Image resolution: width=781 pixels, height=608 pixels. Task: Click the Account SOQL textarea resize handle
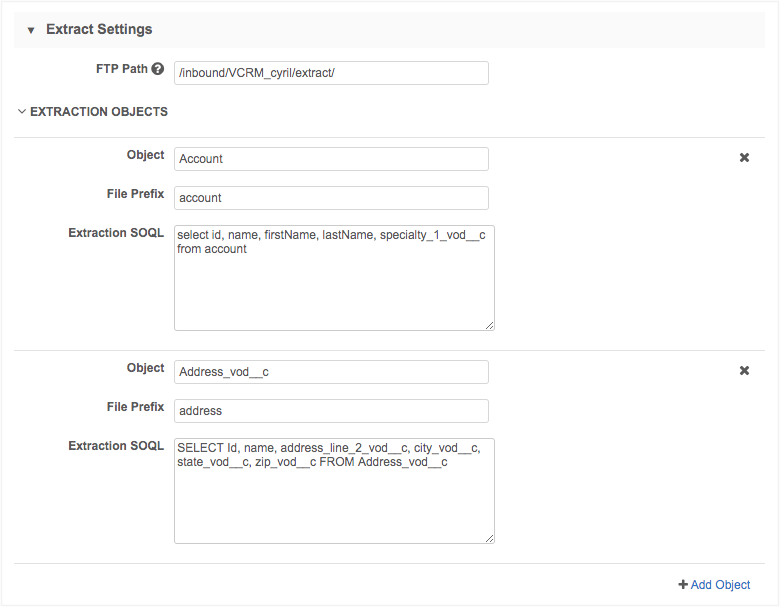tap(489, 324)
